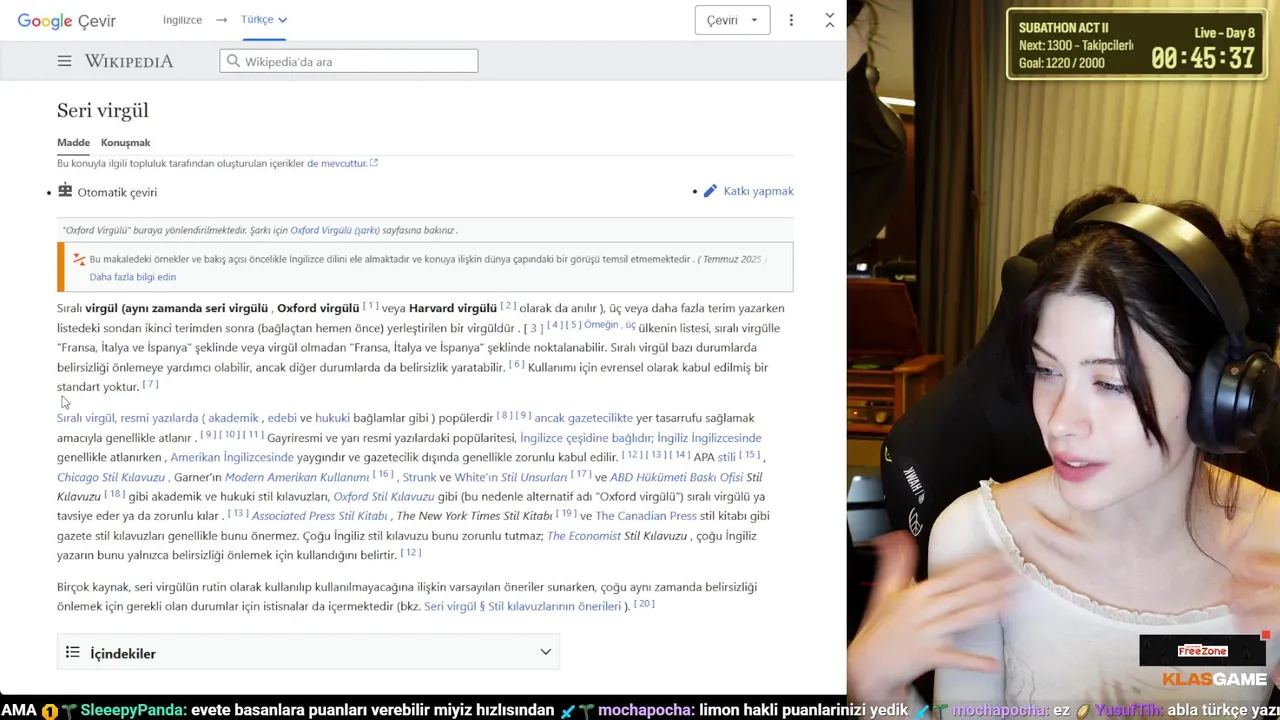Click the Wikipedia'da ara search field
The height and width of the screenshot is (720, 1280).
coord(349,61)
